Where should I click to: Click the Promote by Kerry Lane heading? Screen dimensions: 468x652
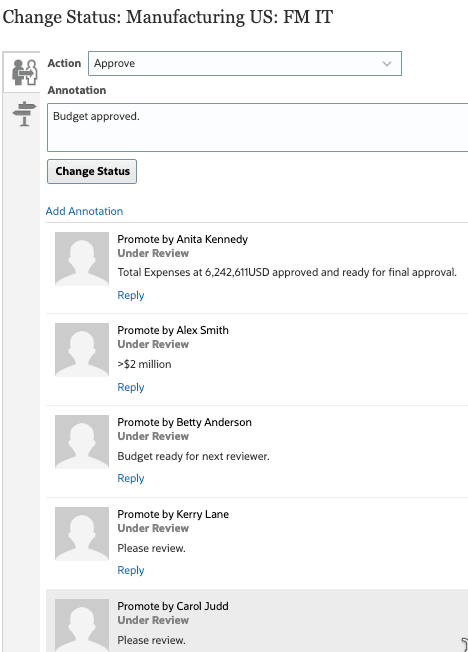173,514
